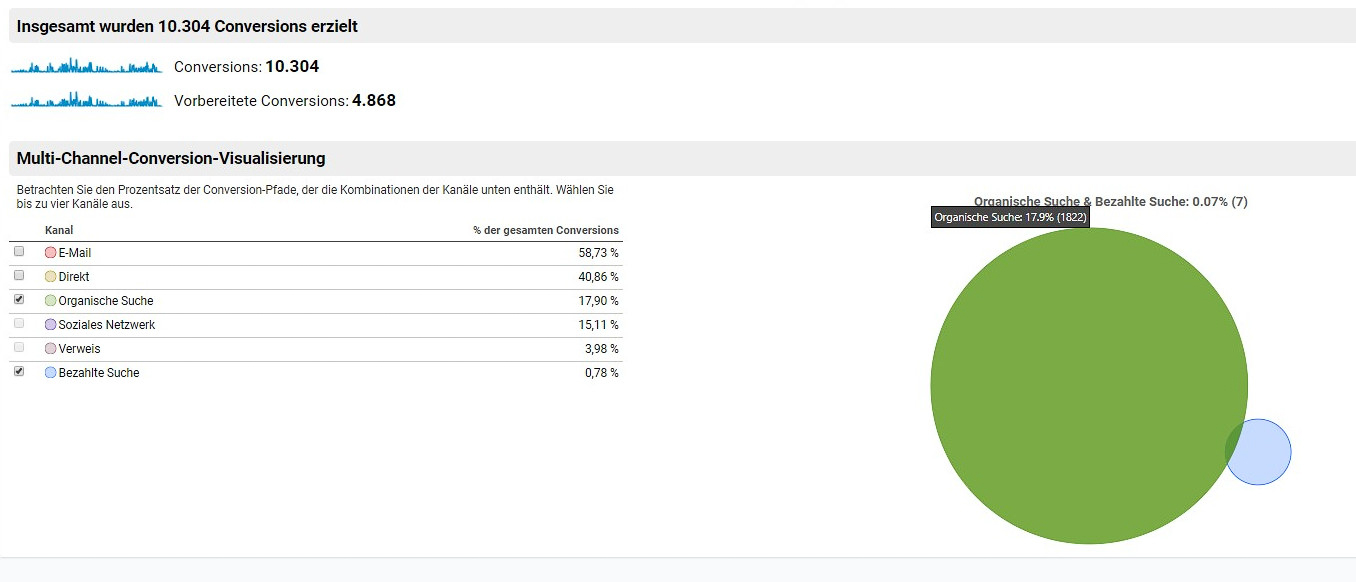Image resolution: width=1356 pixels, height=582 pixels.
Task: Click the '% der gesamten Conversions' header
Action: click(546, 230)
